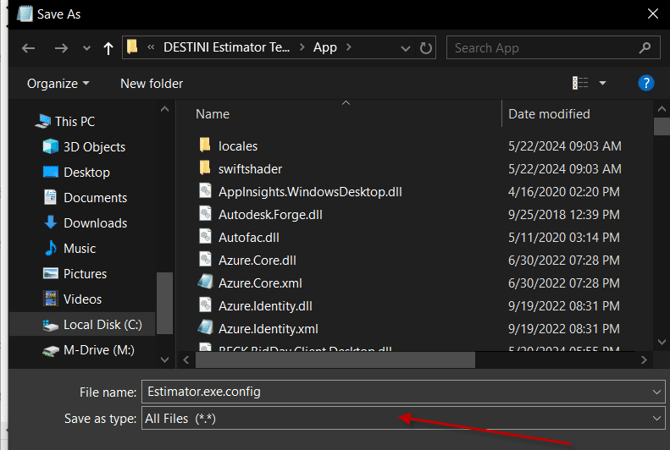
Task: Sort files by the Name column
Action: (x=213, y=114)
